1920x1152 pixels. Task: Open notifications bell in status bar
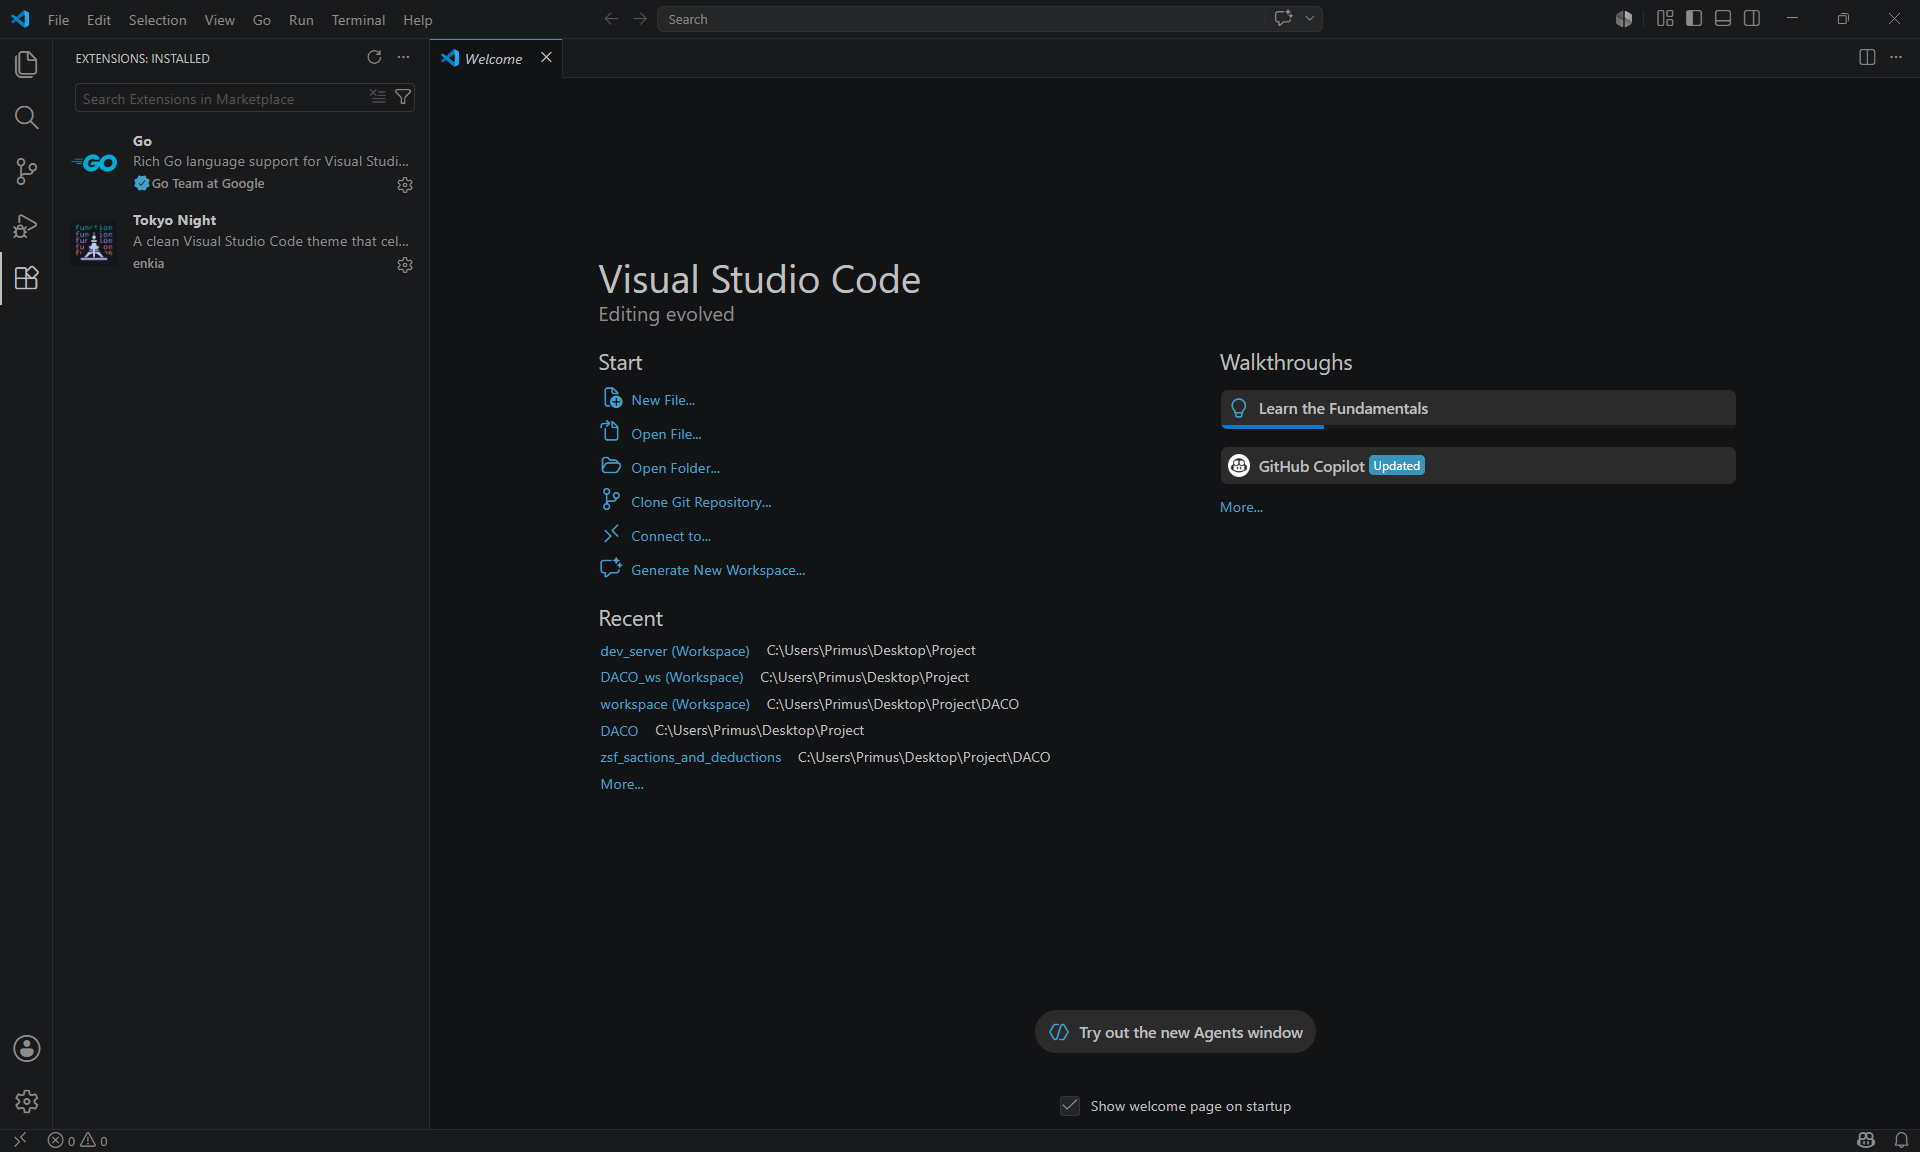[x=1901, y=1140]
